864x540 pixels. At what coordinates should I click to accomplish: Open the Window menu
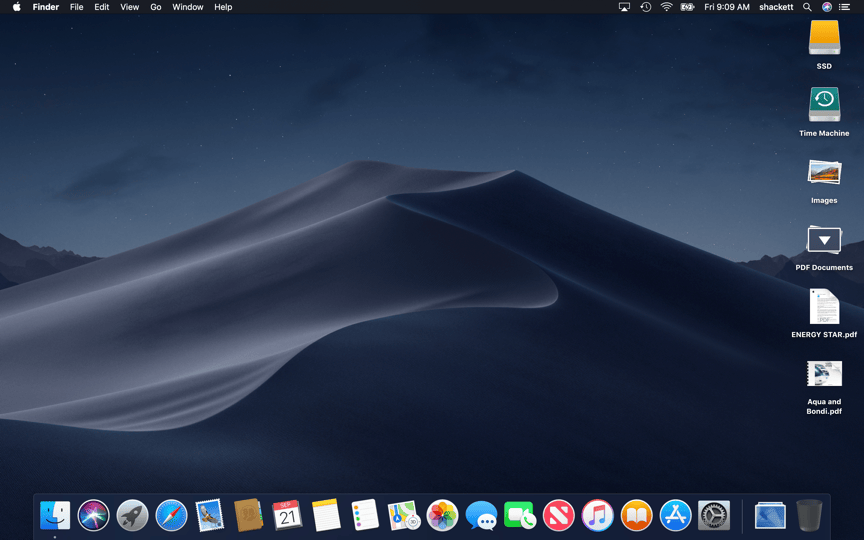click(188, 7)
